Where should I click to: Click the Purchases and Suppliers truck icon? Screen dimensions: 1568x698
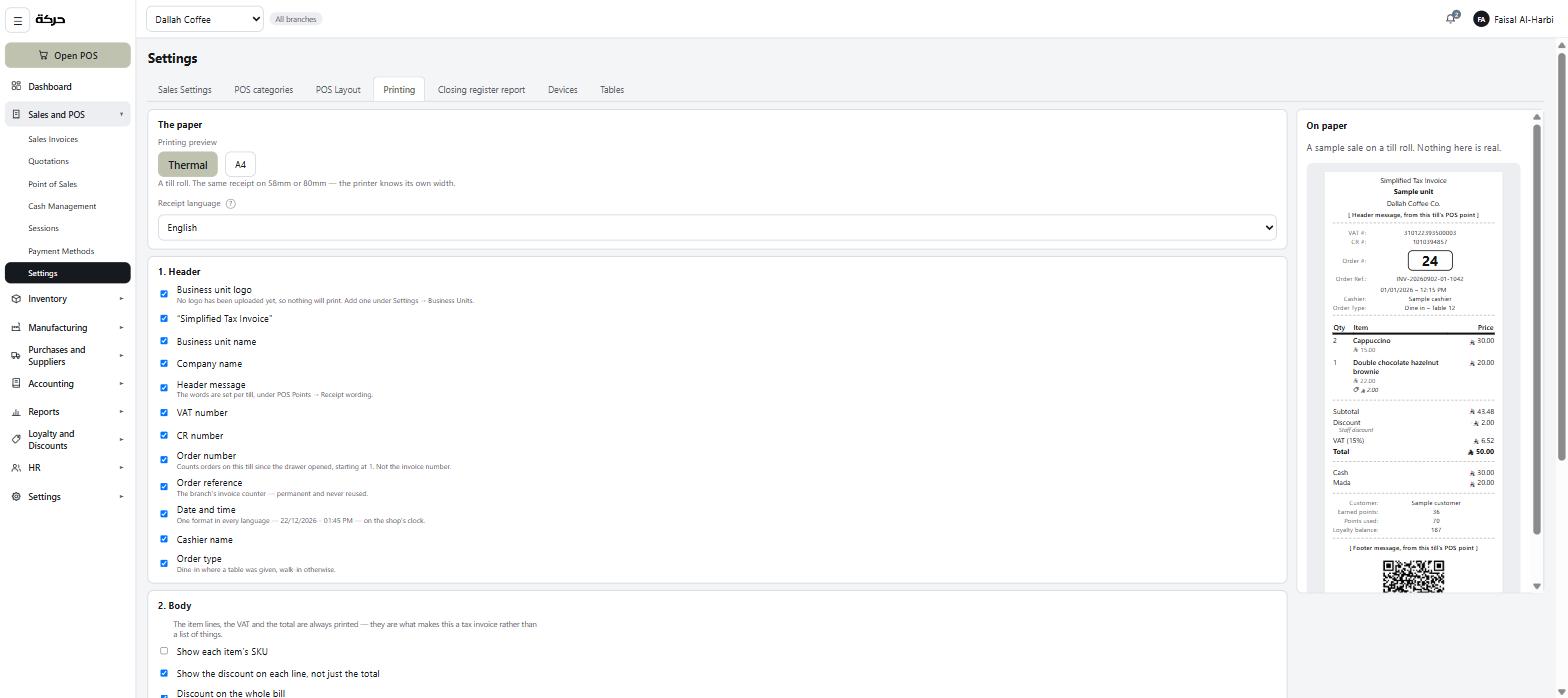tap(16, 355)
